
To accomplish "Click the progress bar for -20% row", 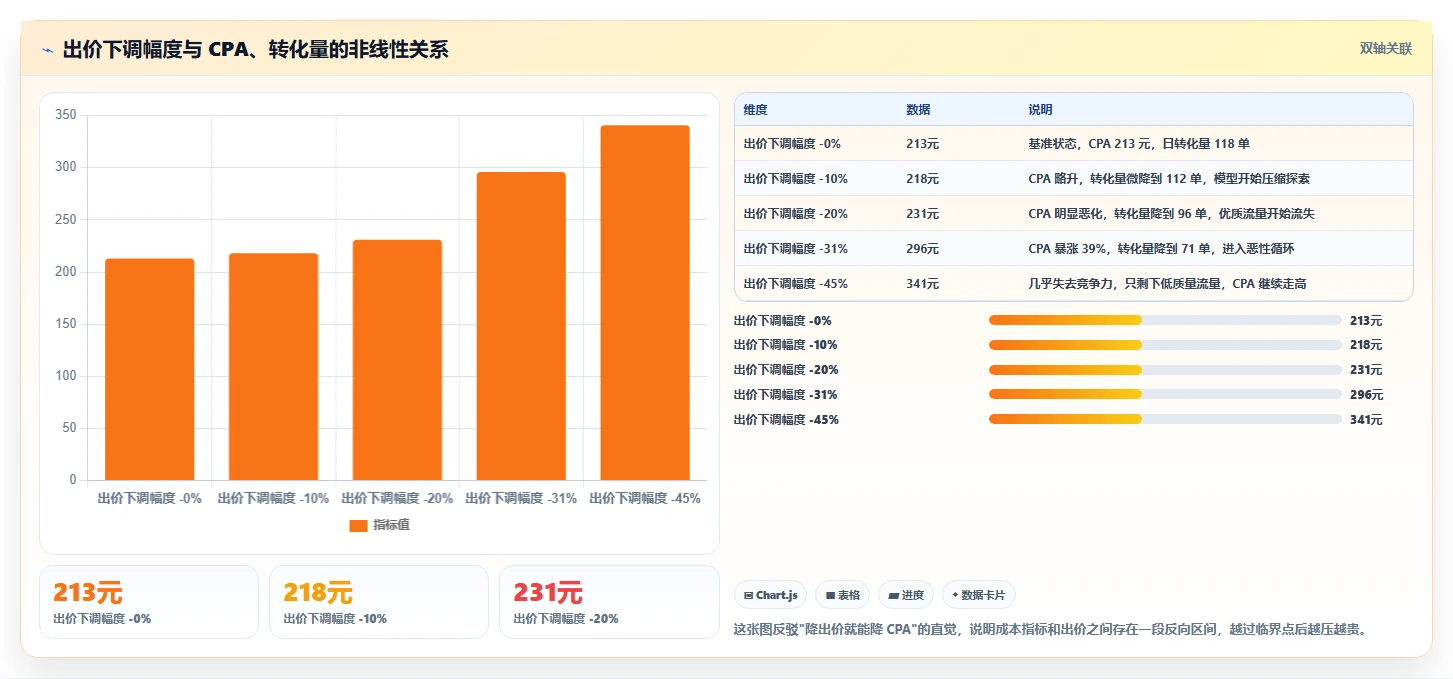I will coord(1165,370).
